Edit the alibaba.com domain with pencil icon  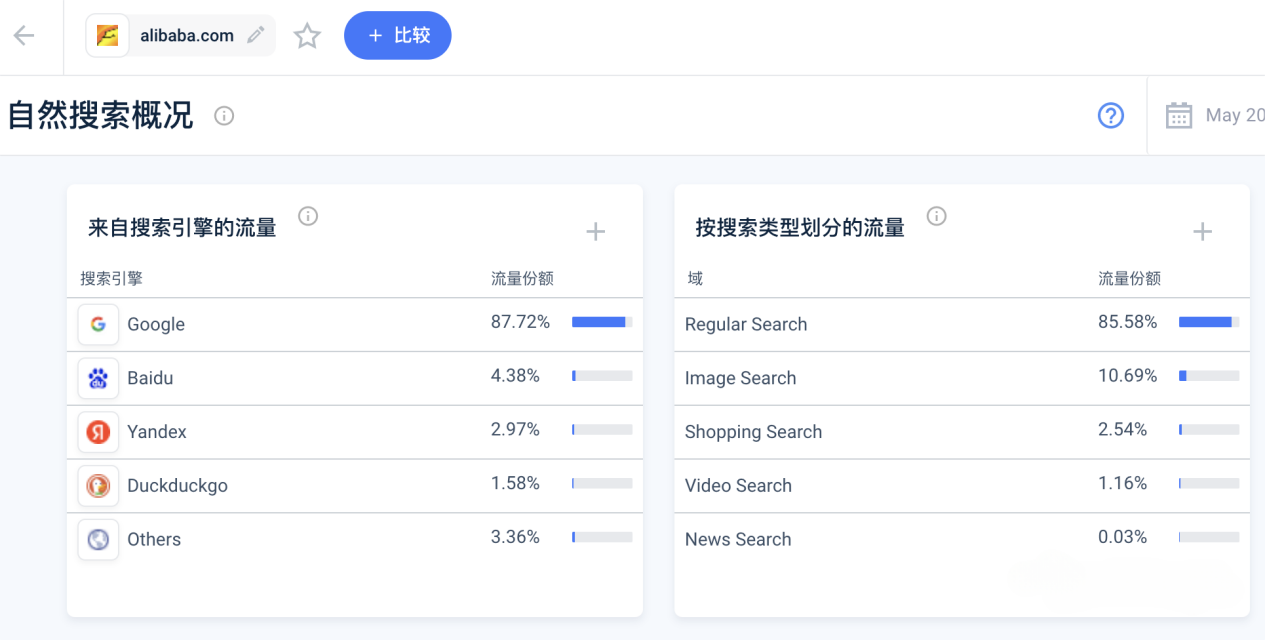[x=256, y=35]
